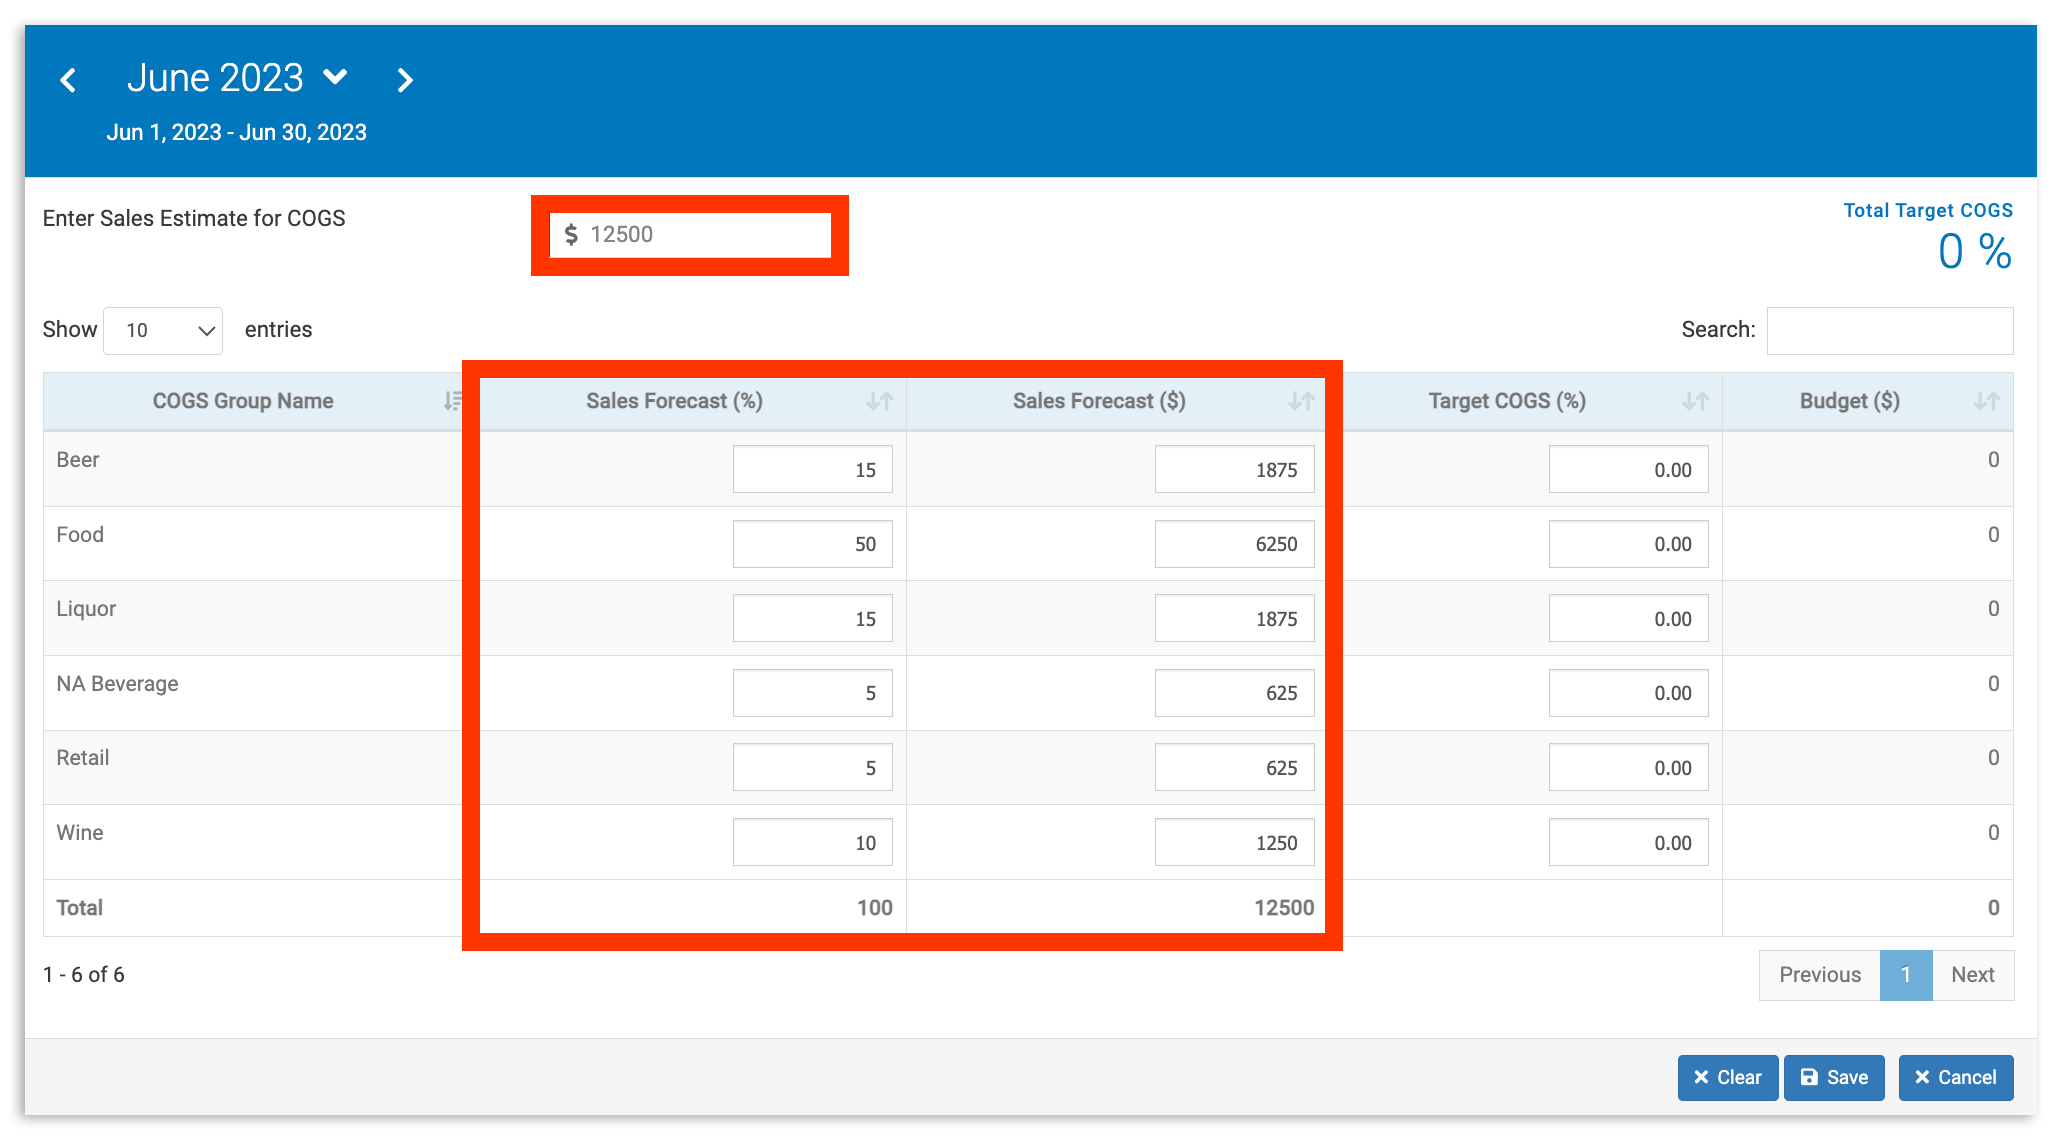
Task: Click the sales estimate dollar field
Action: pos(690,234)
